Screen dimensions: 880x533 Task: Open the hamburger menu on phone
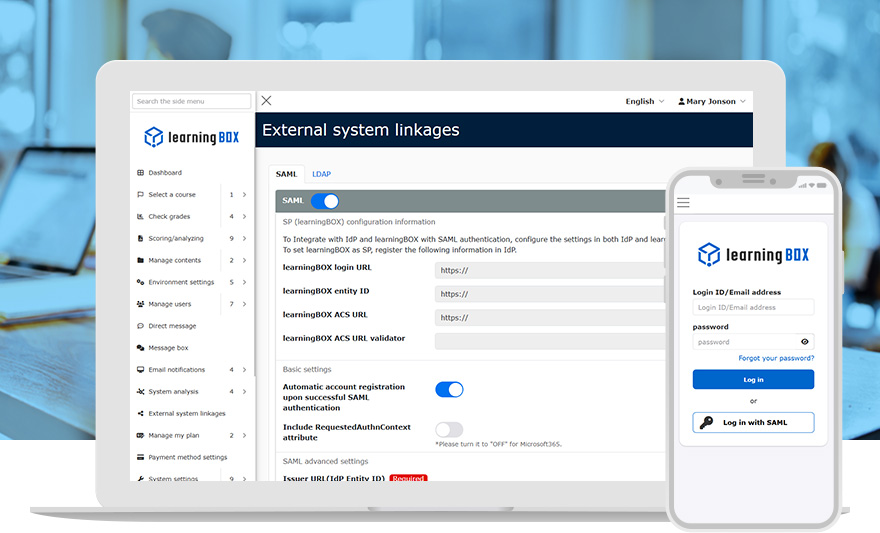[x=684, y=203]
